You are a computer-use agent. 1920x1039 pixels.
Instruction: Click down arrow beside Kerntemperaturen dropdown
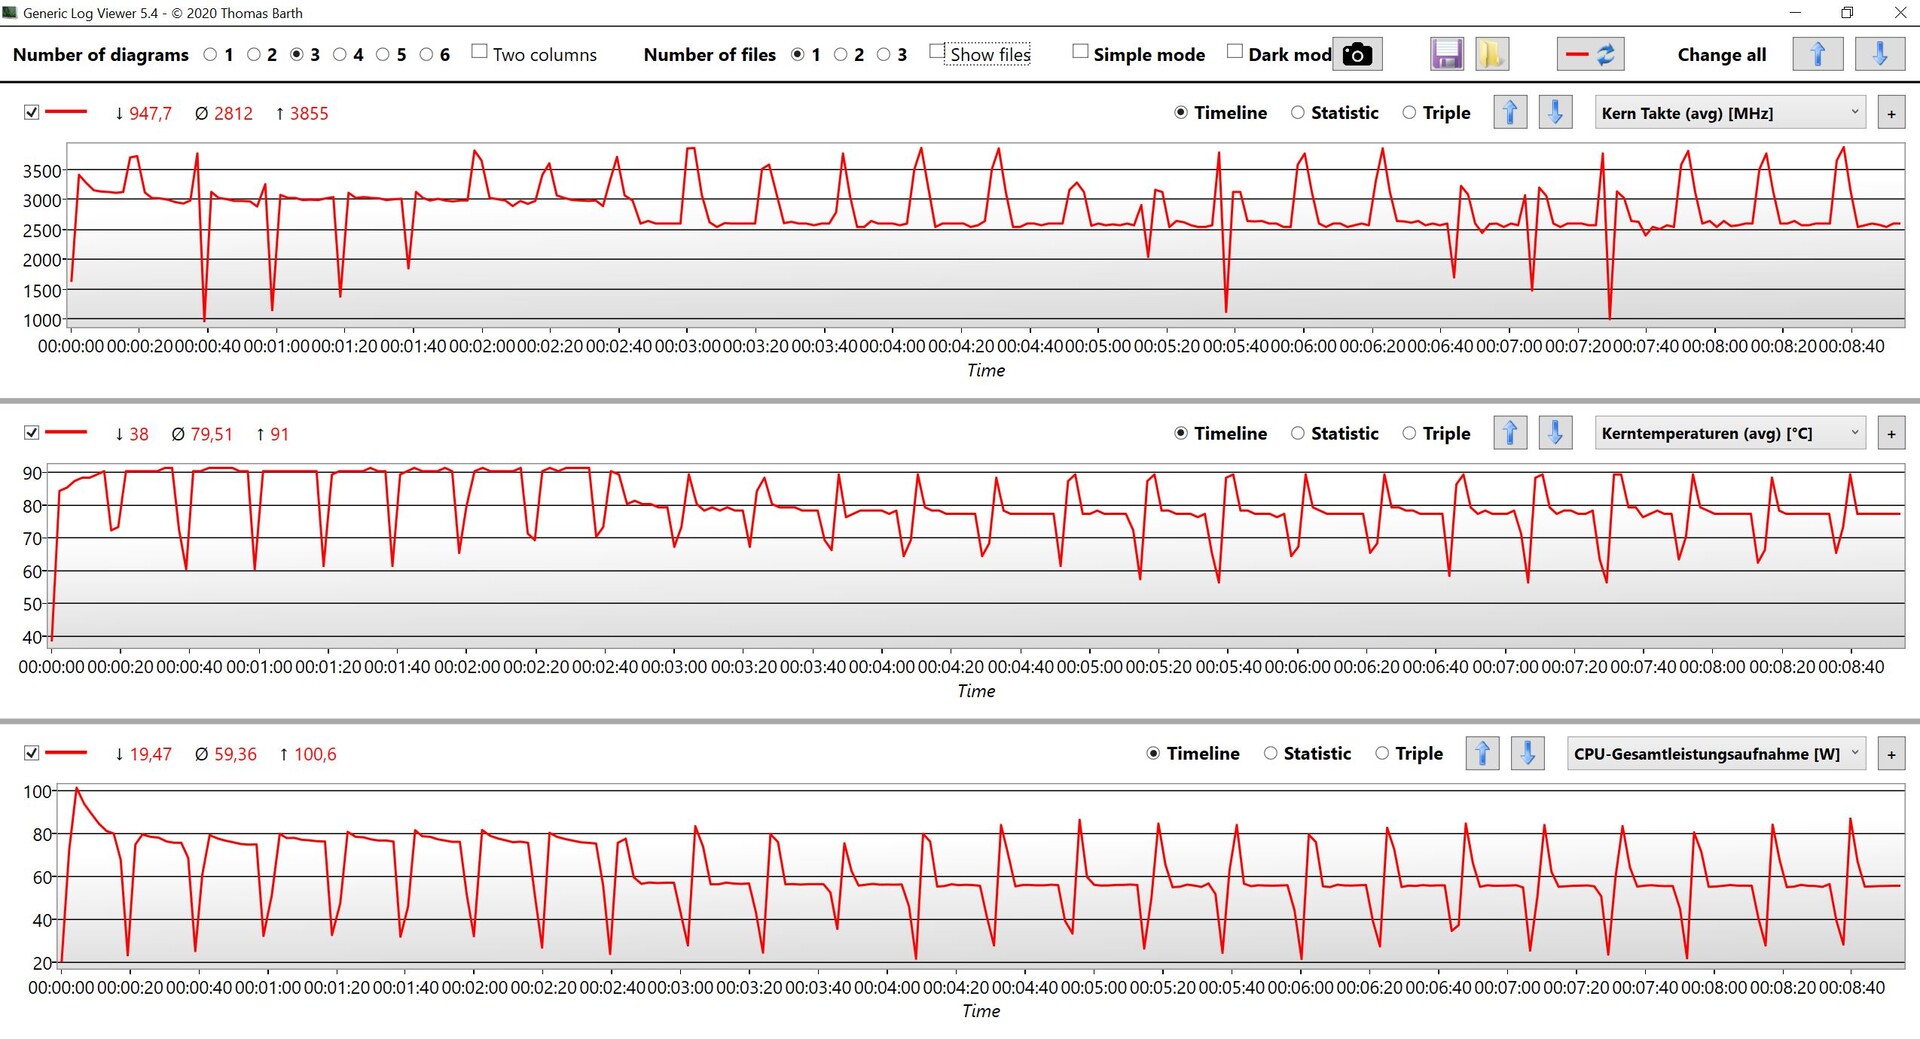1555,433
